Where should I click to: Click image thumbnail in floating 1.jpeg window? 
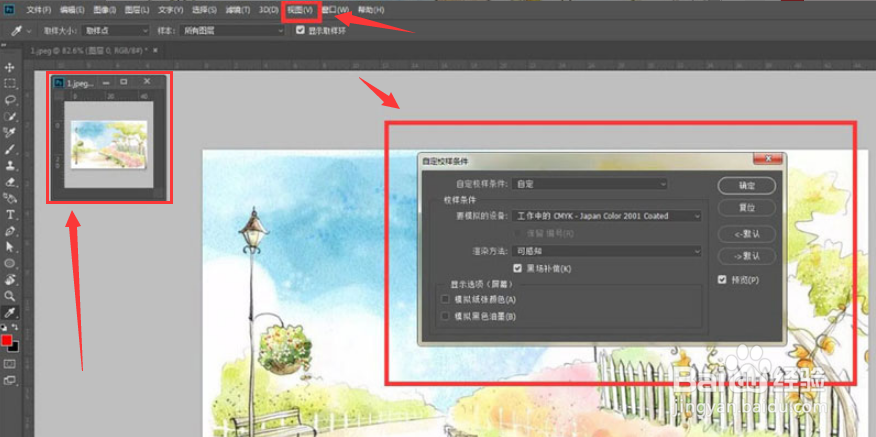click(x=108, y=144)
